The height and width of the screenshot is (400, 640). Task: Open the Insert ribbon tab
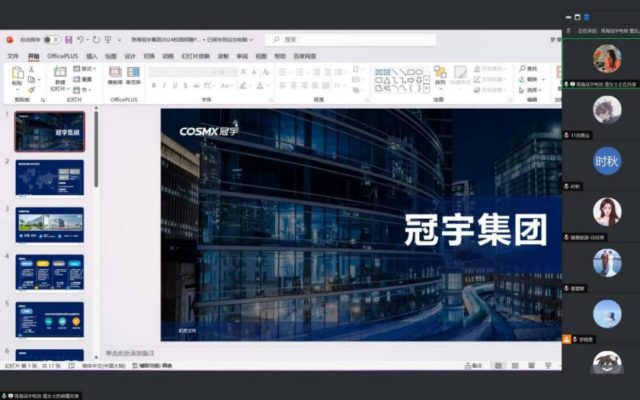[x=92, y=56]
